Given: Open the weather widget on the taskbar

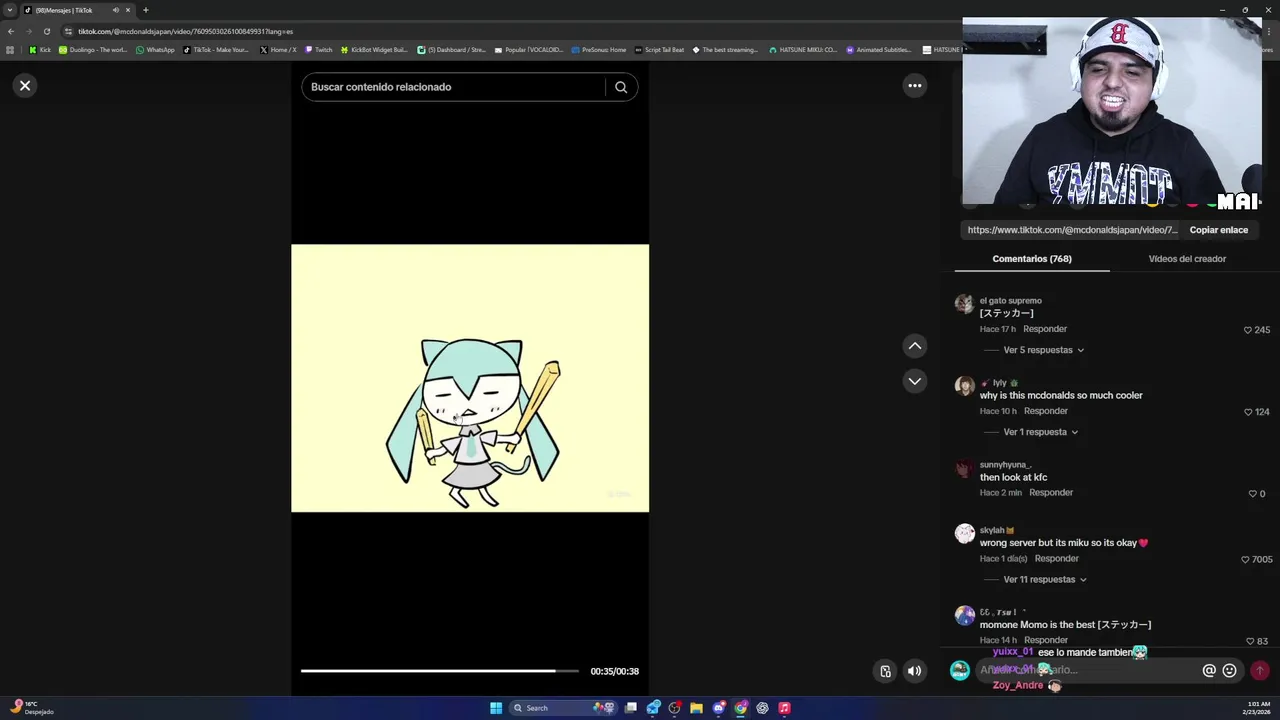Looking at the screenshot, I should [x=32, y=708].
